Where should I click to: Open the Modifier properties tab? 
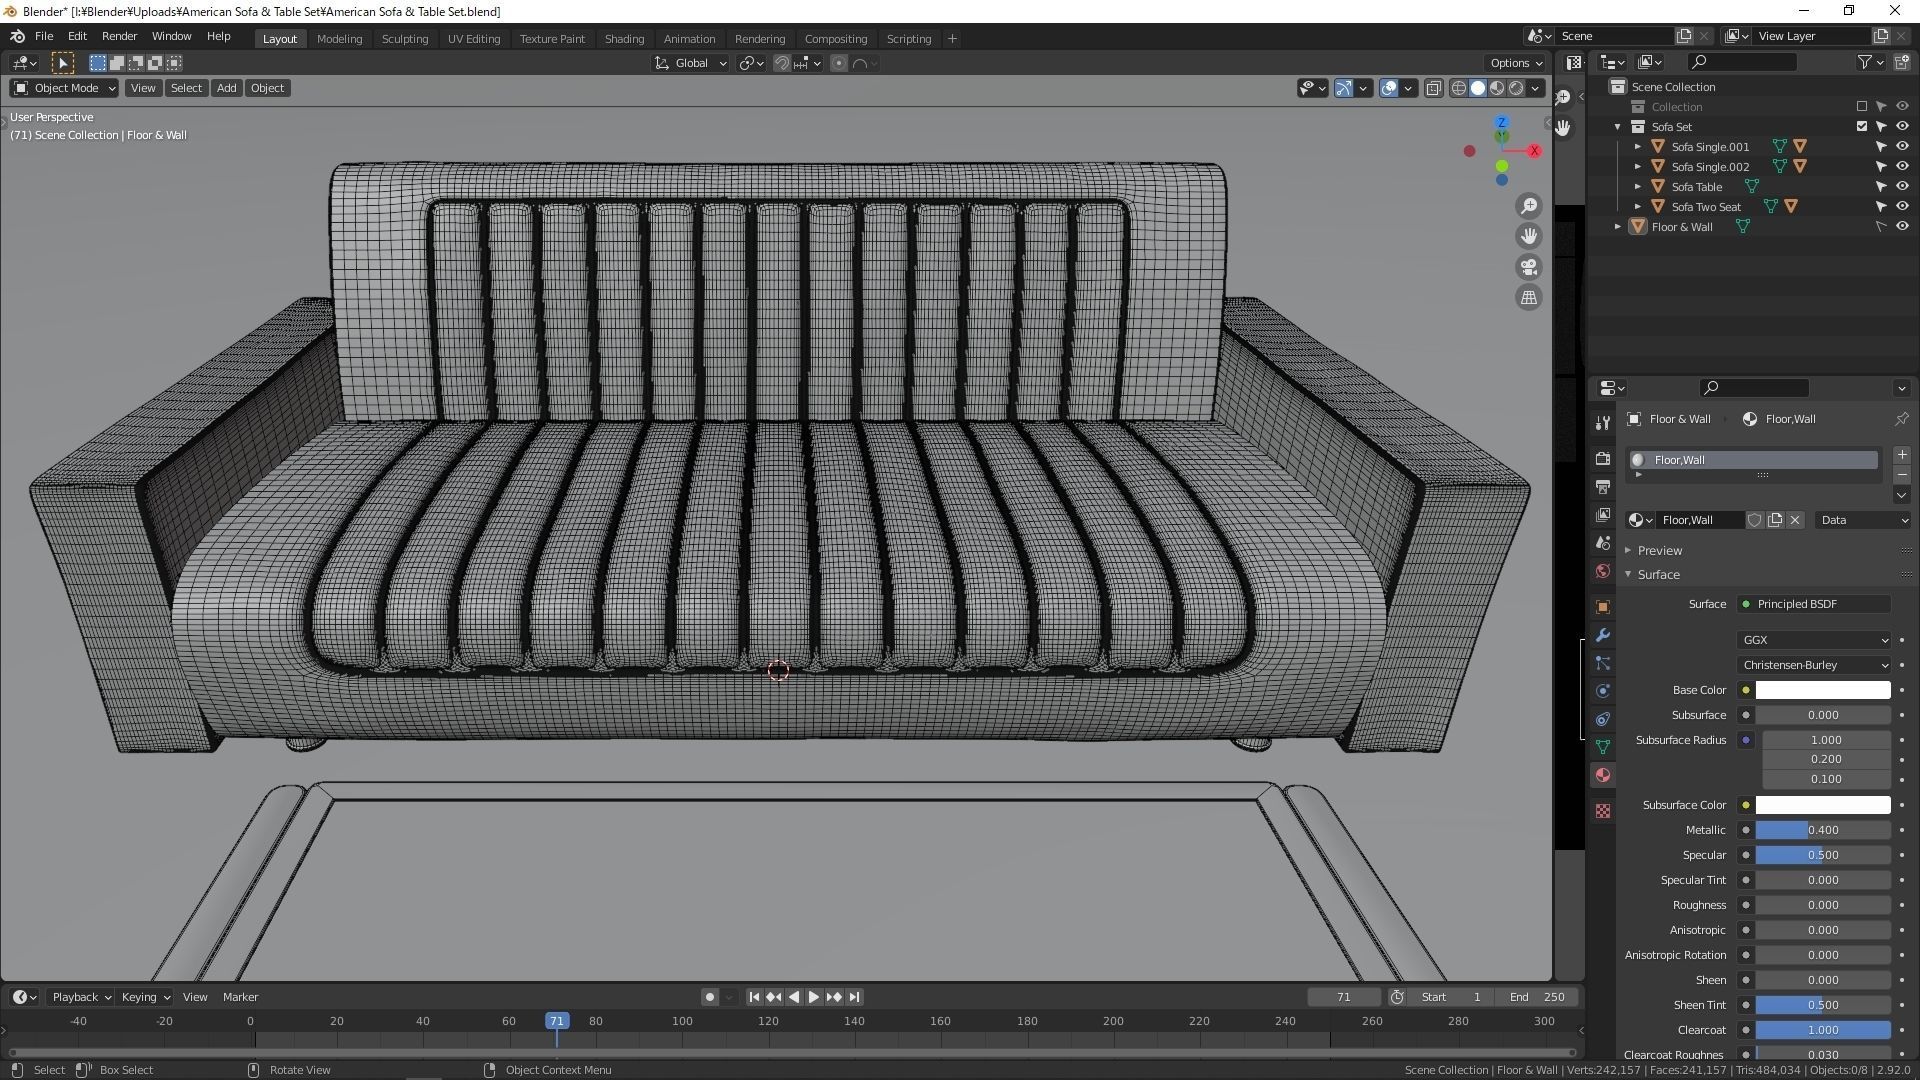tap(1603, 635)
